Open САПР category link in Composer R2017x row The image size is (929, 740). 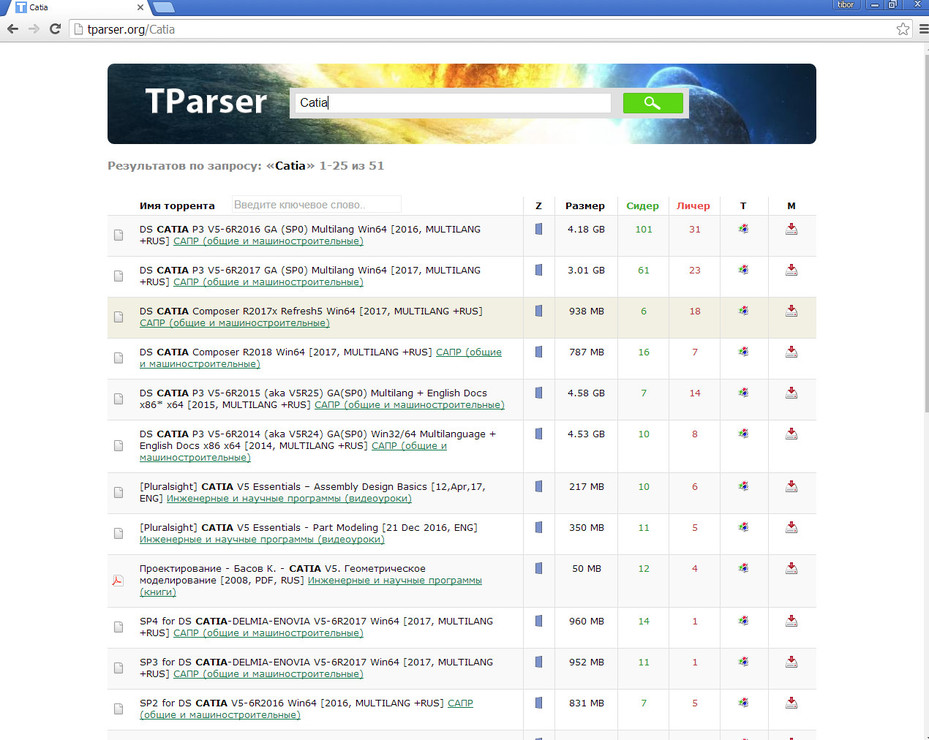235,323
